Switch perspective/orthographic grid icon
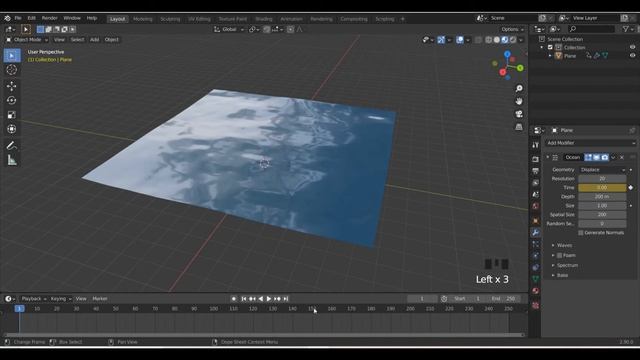This screenshot has height=360, width=640. click(519, 127)
